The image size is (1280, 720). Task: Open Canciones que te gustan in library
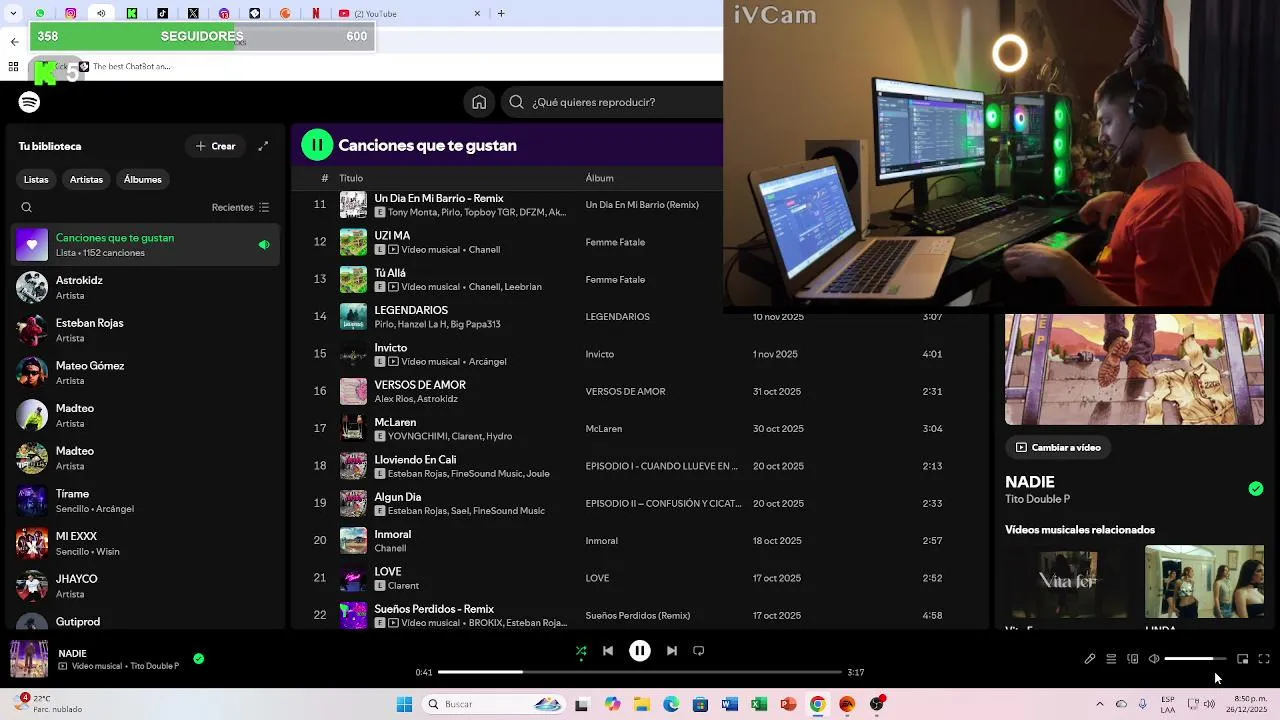(x=145, y=245)
